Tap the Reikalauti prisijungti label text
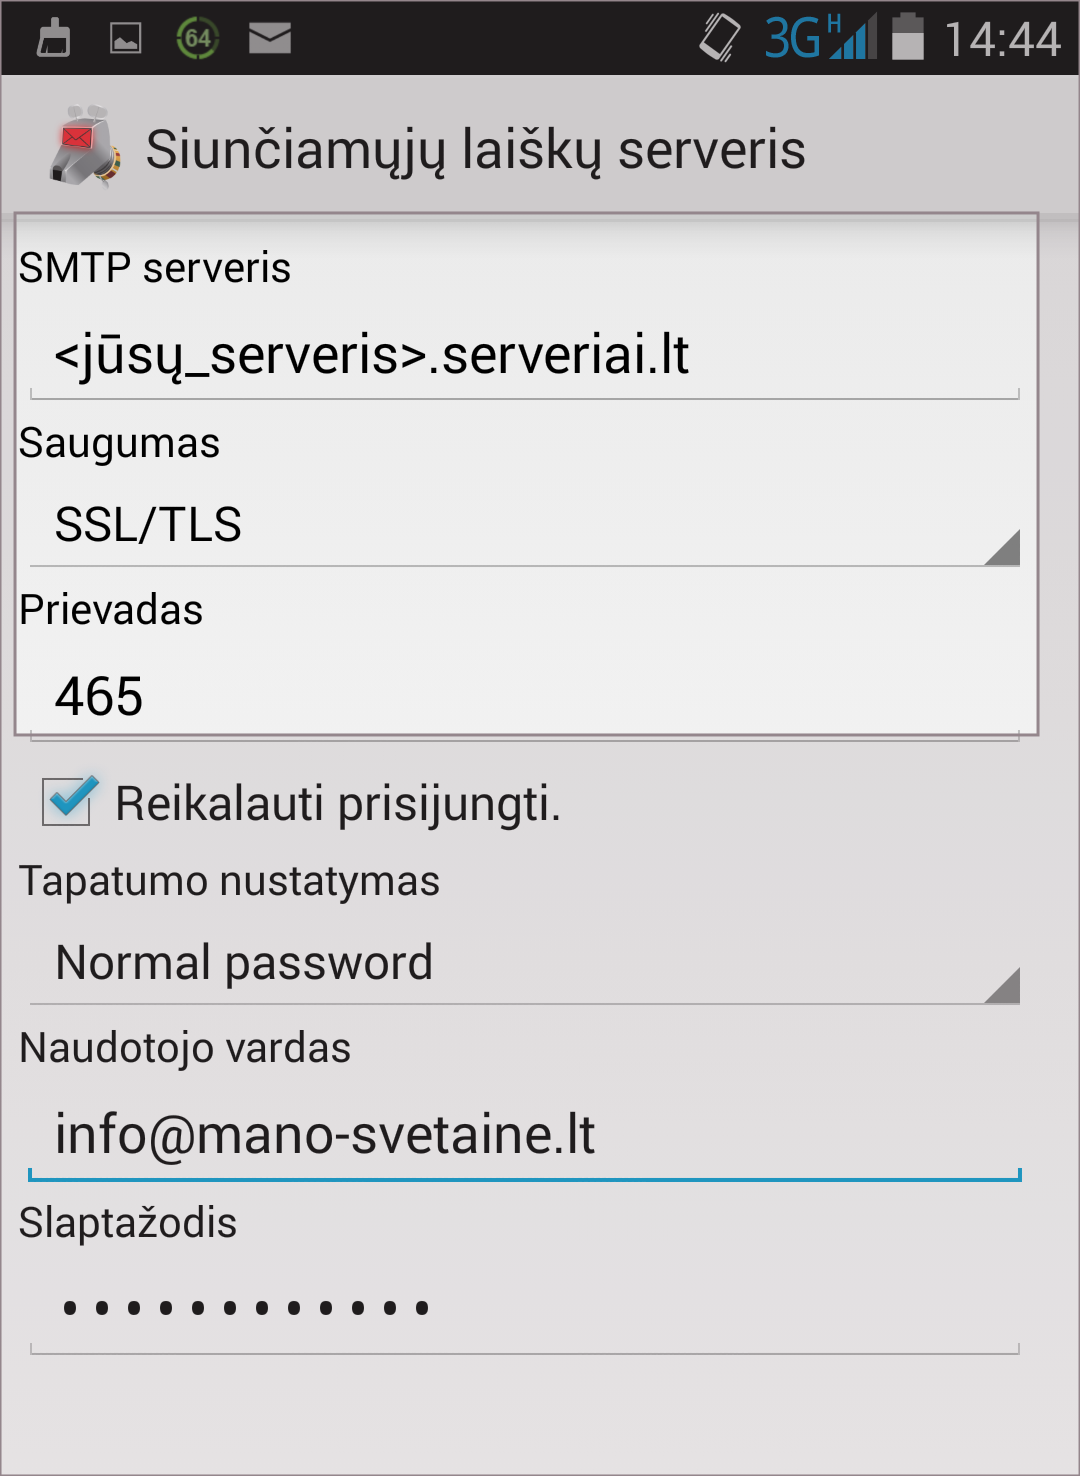This screenshot has height=1476, width=1080. coord(338,804)
